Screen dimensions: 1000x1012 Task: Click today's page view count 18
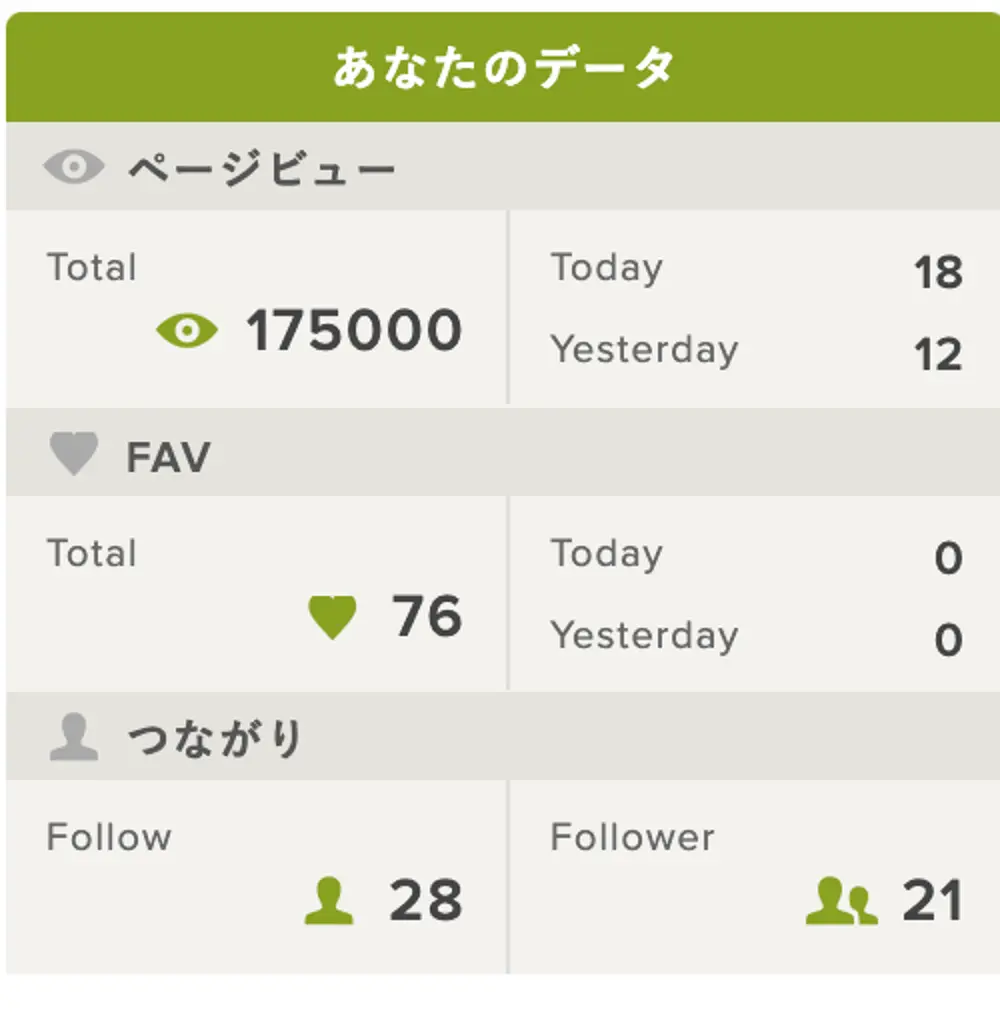(x=938, y=272)
